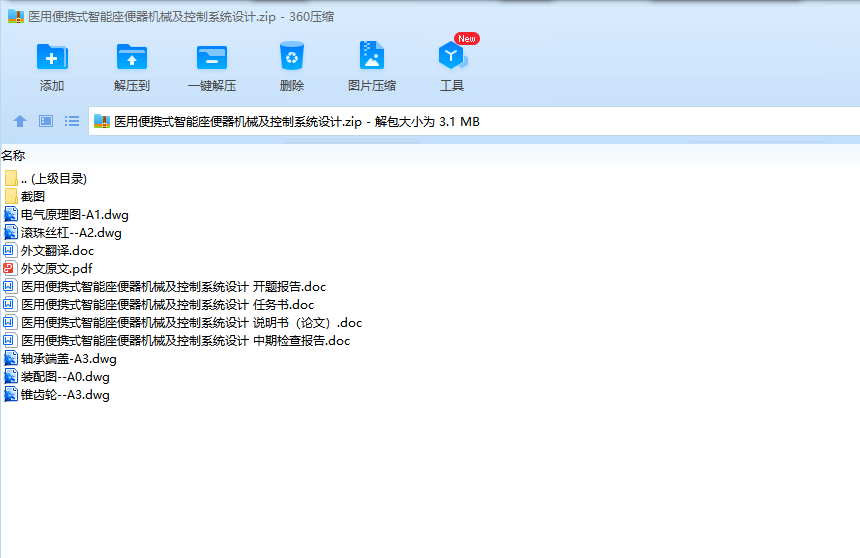This screenshot has height=558, width=860.
Task: Sort by the 名称 column header
Action: pyautogui.click(x=13, y=156)
